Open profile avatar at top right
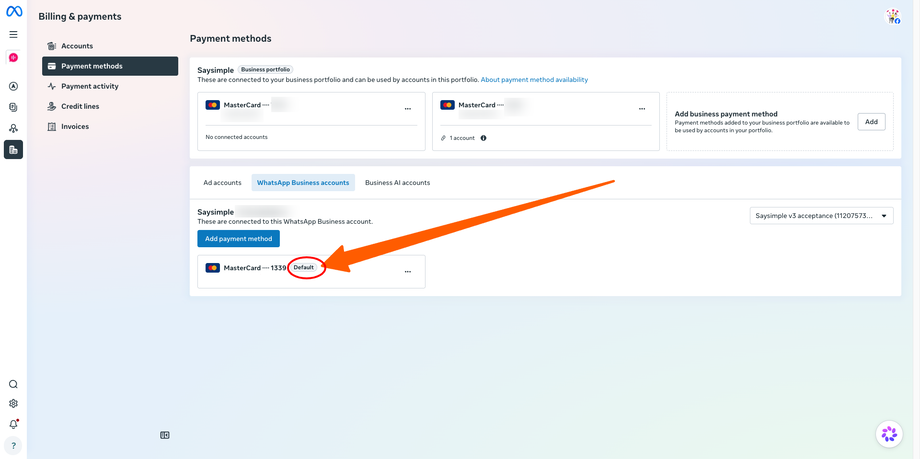 coord(892,16)
